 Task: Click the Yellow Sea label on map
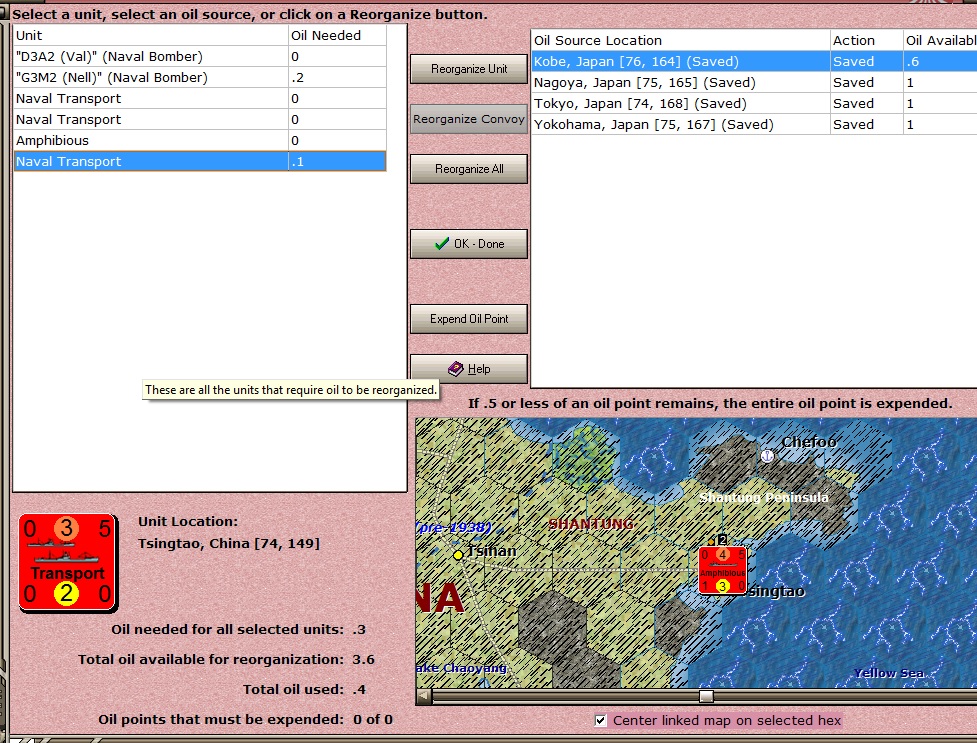pyautogui.click(x=889, y=673)
